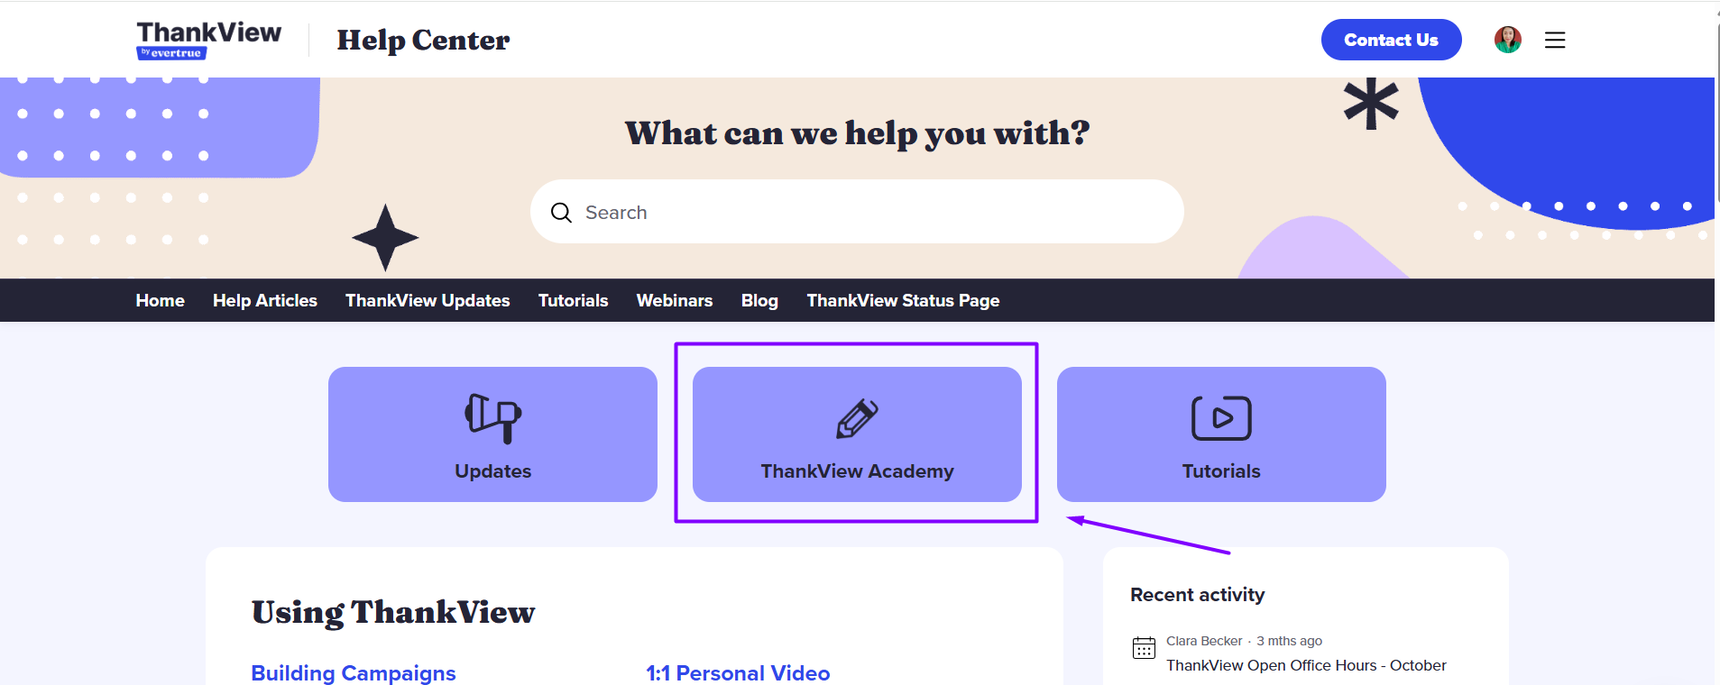Open the Blog navigation item
Image resolution: width=1720 pixels, height=685 pixels.
tap(759, 300)
